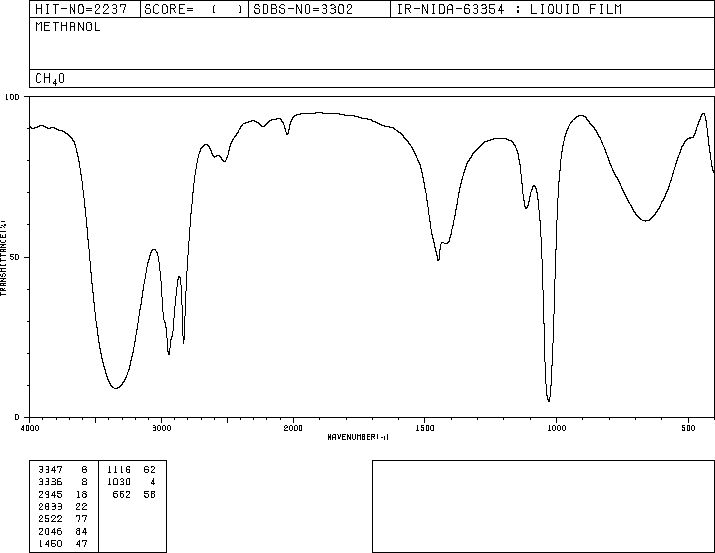Image resolution: width=715 pixels, height=553 pixels.
Task: Click the empty box at bottom right
Action: coord(541,506)
